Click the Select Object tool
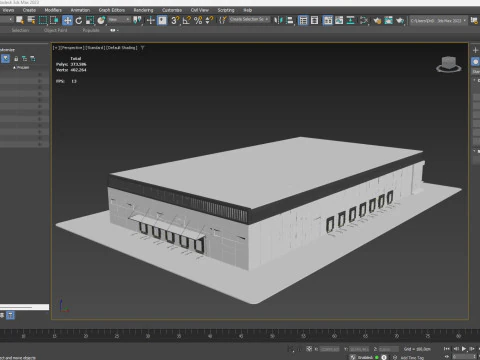This screenshot has height=360, width=480. (x=20, y=20)
